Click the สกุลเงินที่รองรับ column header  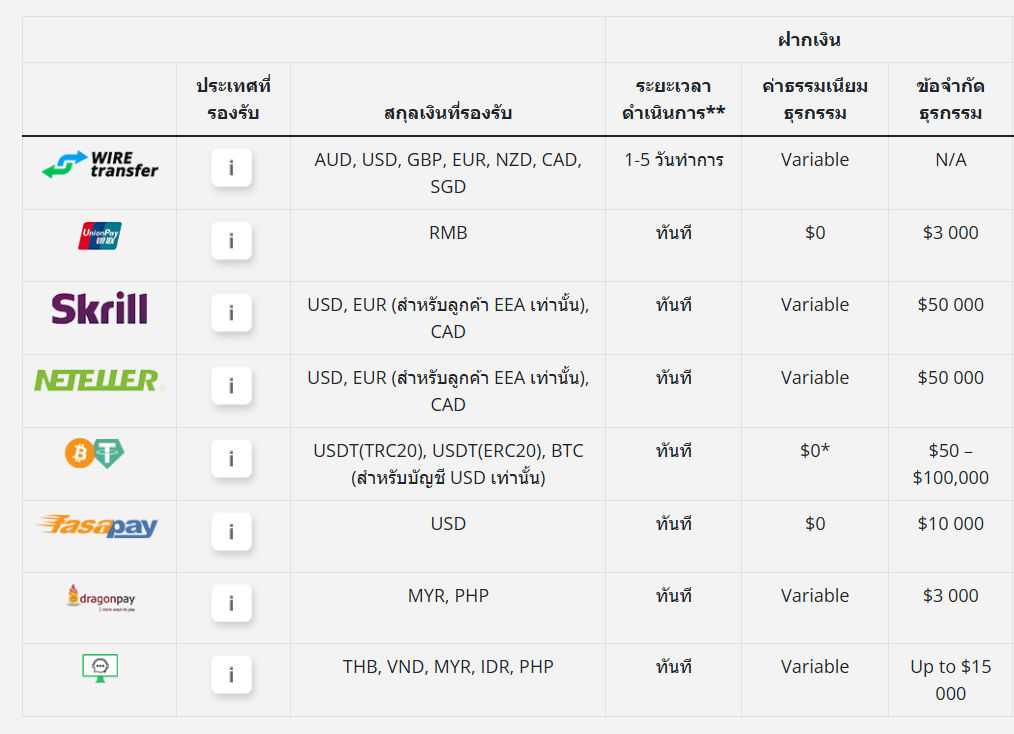point(447,112)
